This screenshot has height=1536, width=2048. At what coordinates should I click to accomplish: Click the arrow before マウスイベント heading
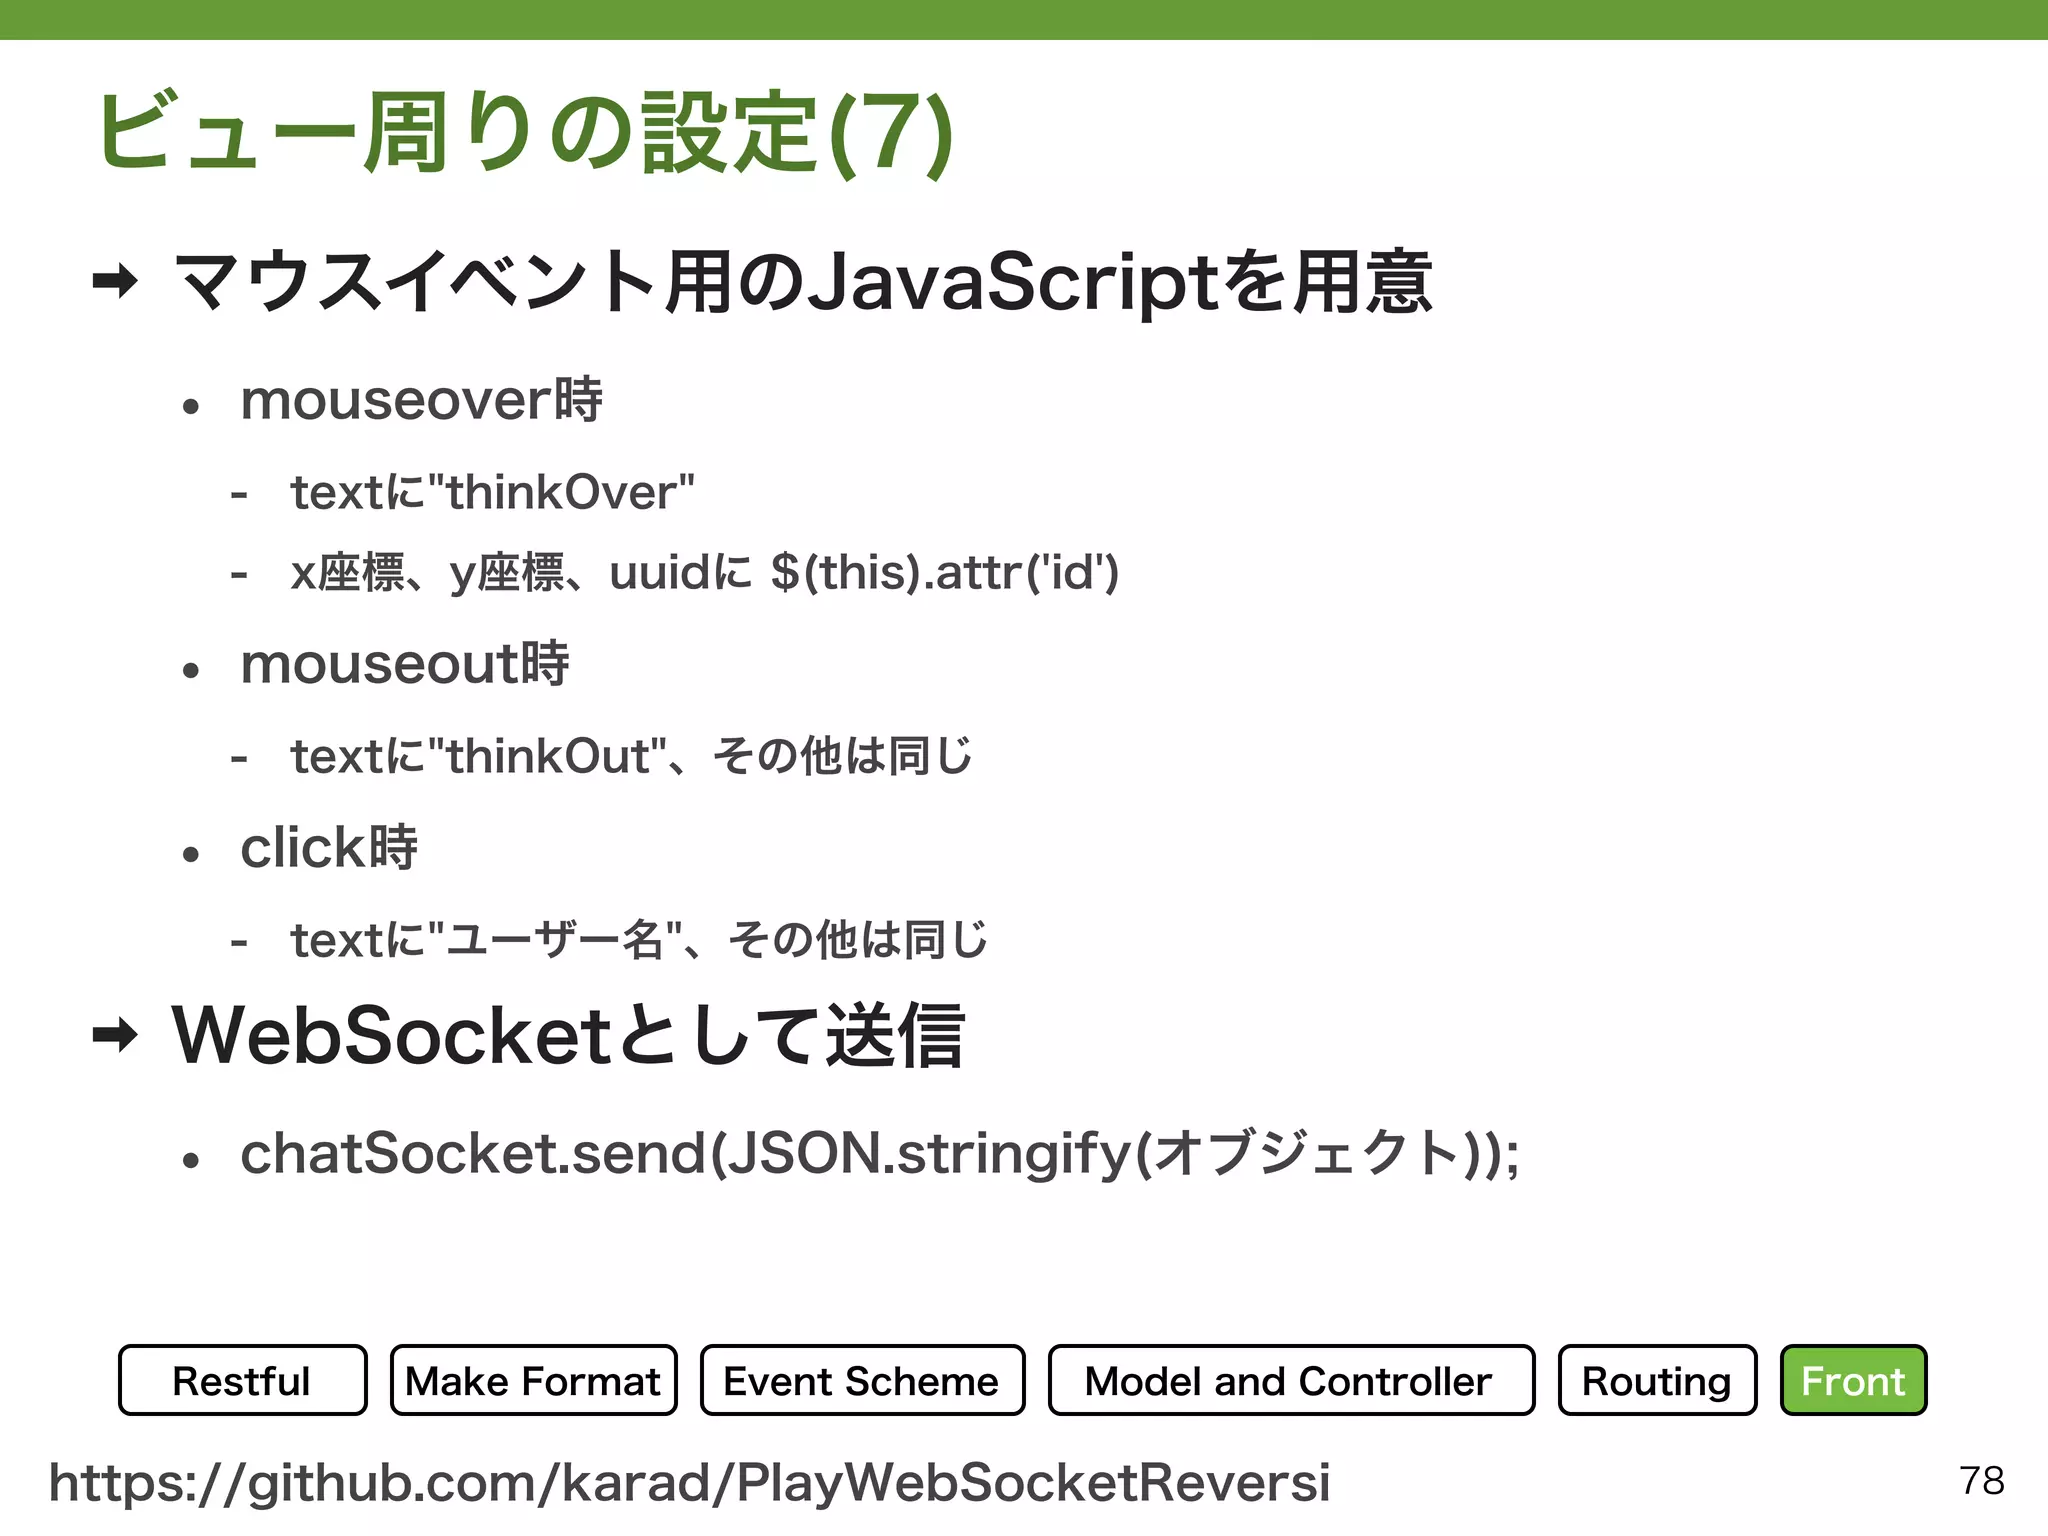(x=115, y=281)
